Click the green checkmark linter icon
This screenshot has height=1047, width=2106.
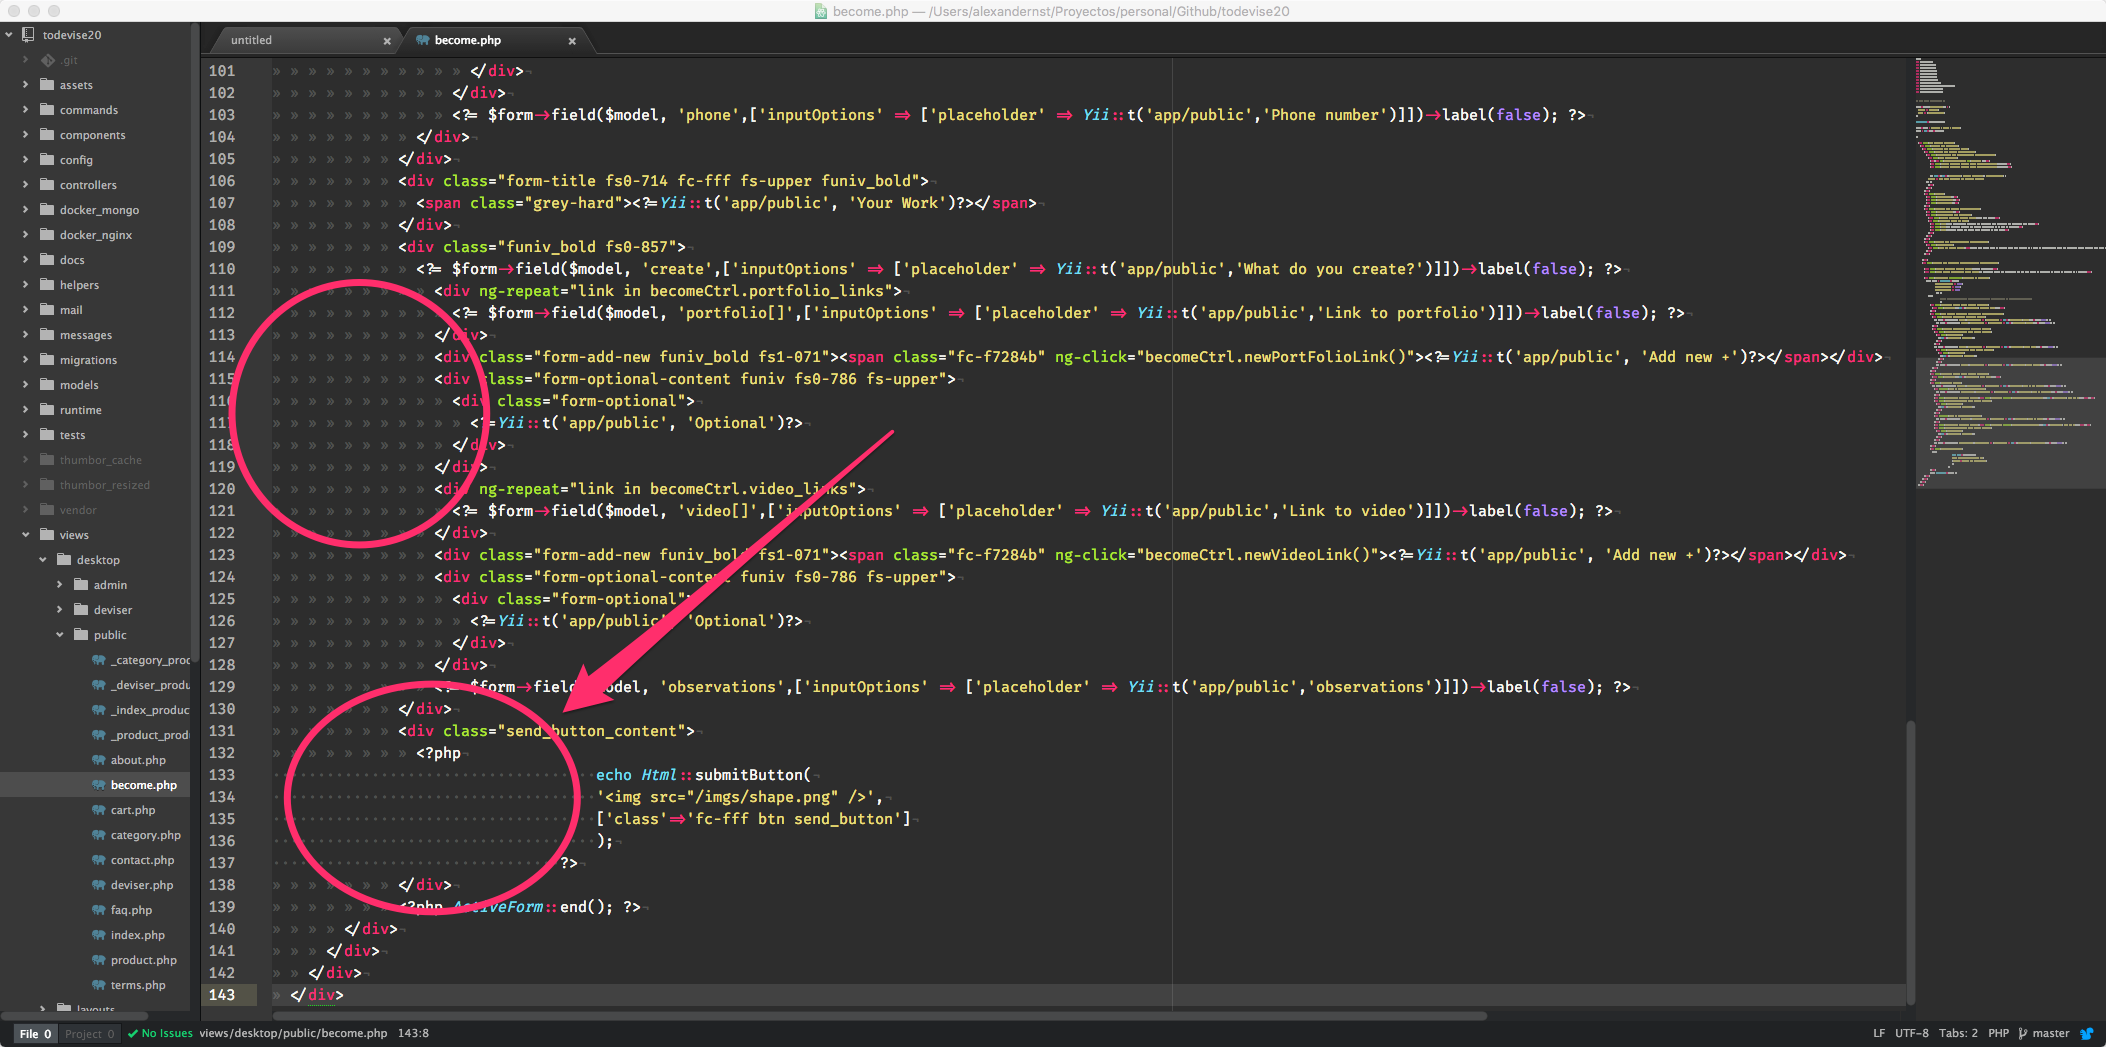click(133, 1034)
